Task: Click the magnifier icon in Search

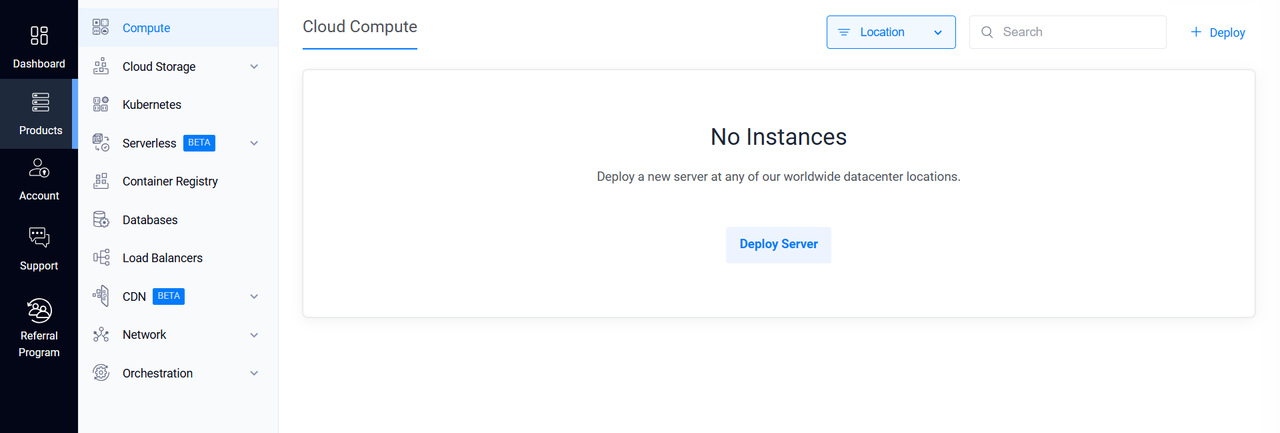Action: (x=987, y=32)
